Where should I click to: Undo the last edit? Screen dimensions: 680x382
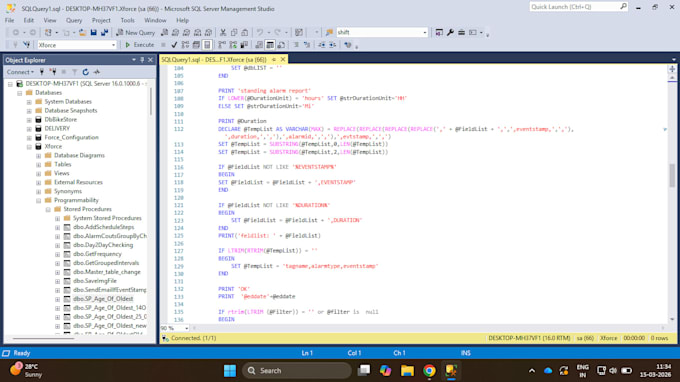click(260, 33)
